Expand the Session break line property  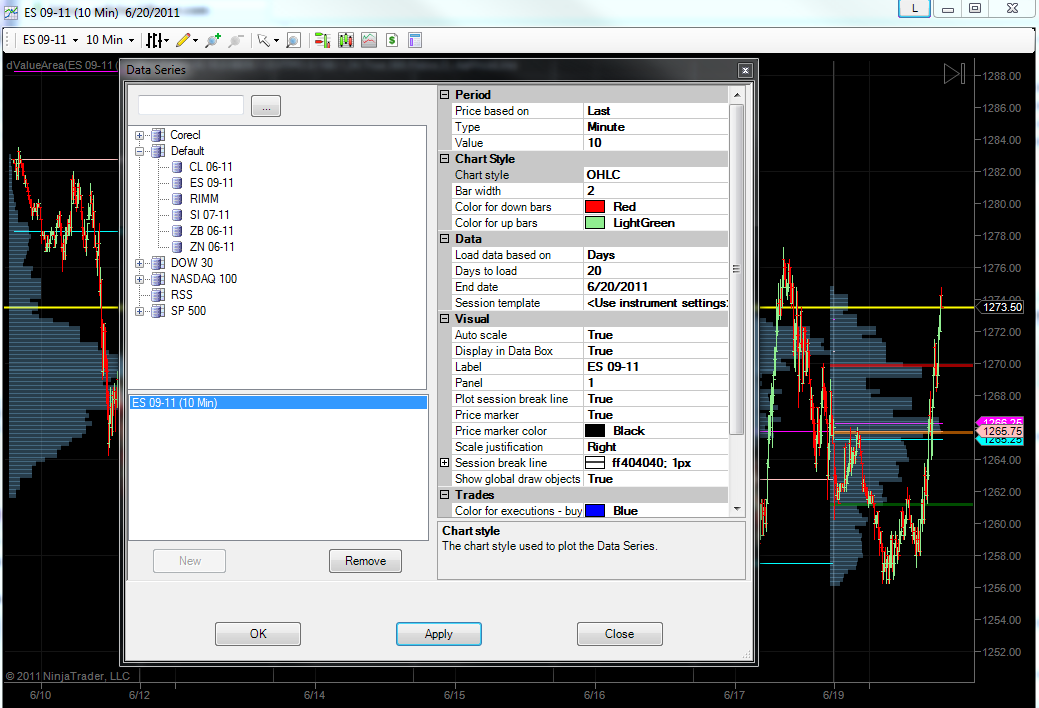click(445, 463)
